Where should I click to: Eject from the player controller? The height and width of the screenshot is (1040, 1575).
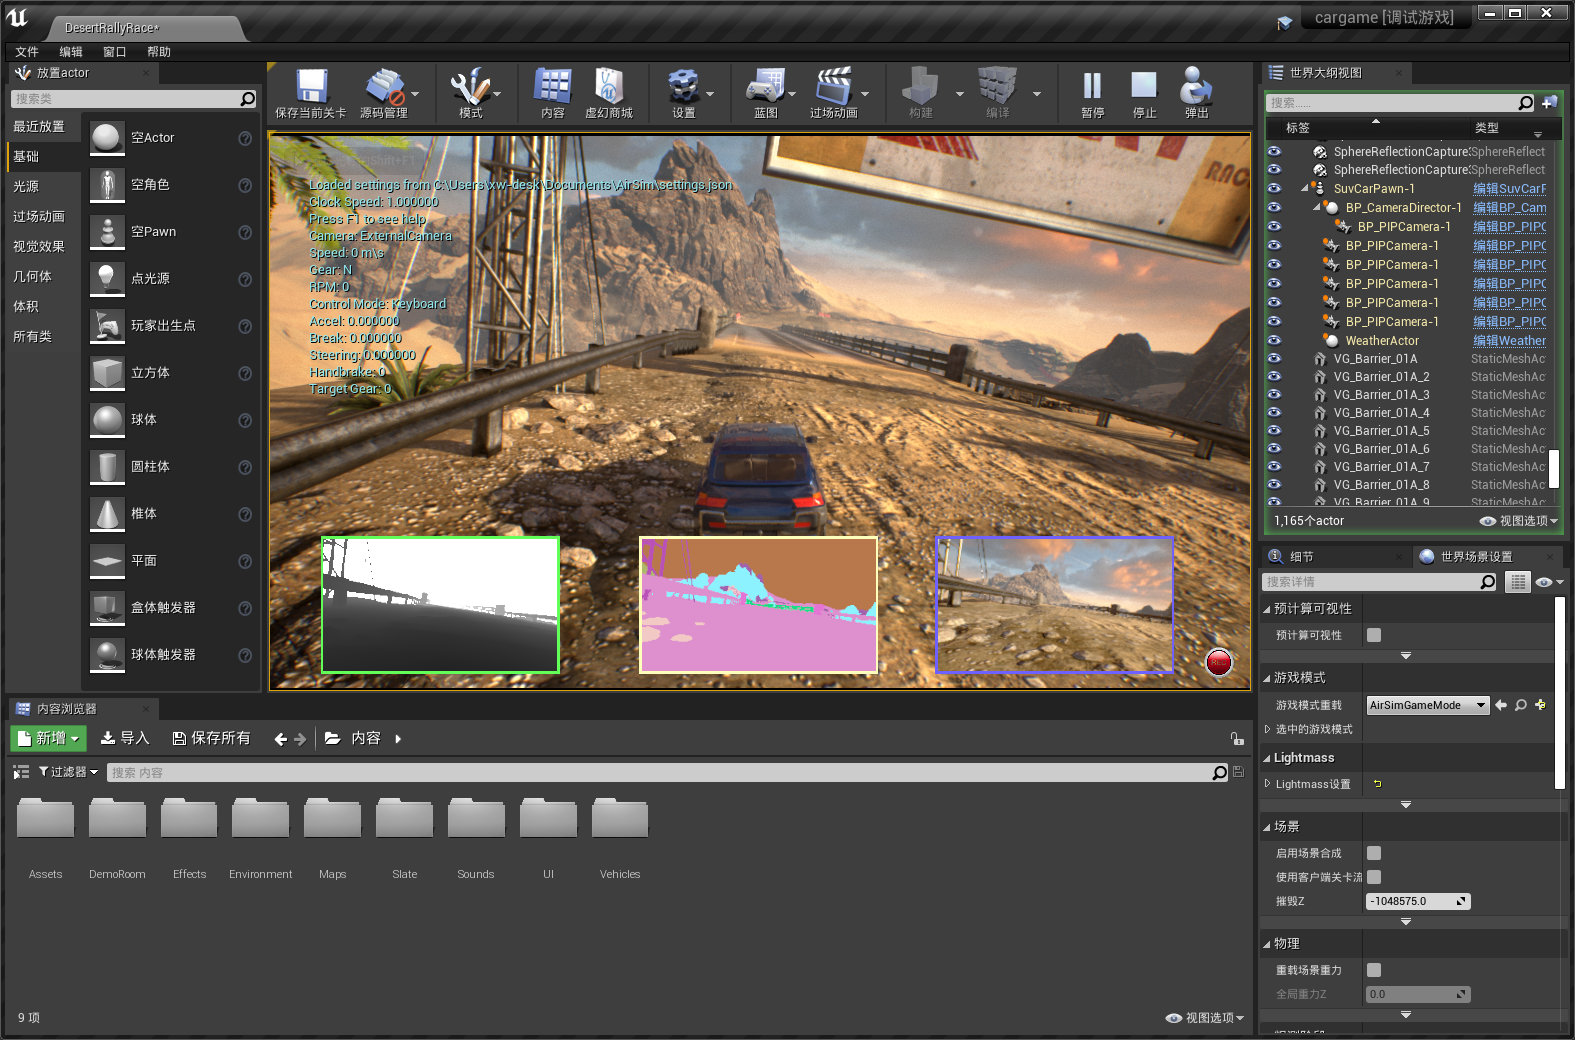pyautogui.click(x=1196, y=86)
